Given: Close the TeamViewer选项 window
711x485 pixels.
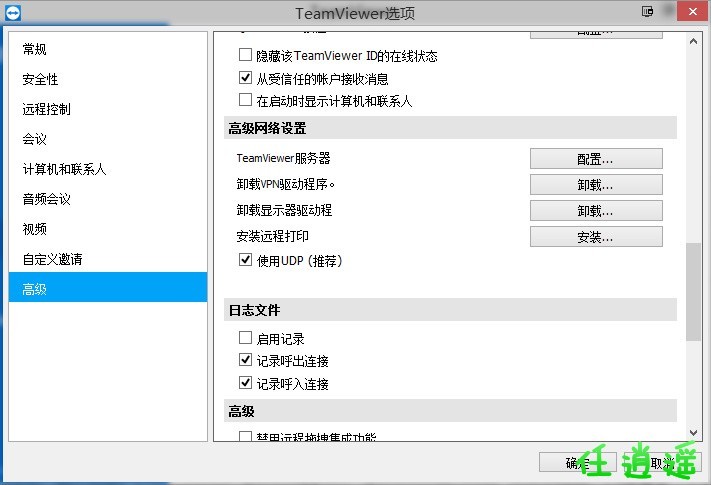Looking at the screenshot, I should [693, 11].
